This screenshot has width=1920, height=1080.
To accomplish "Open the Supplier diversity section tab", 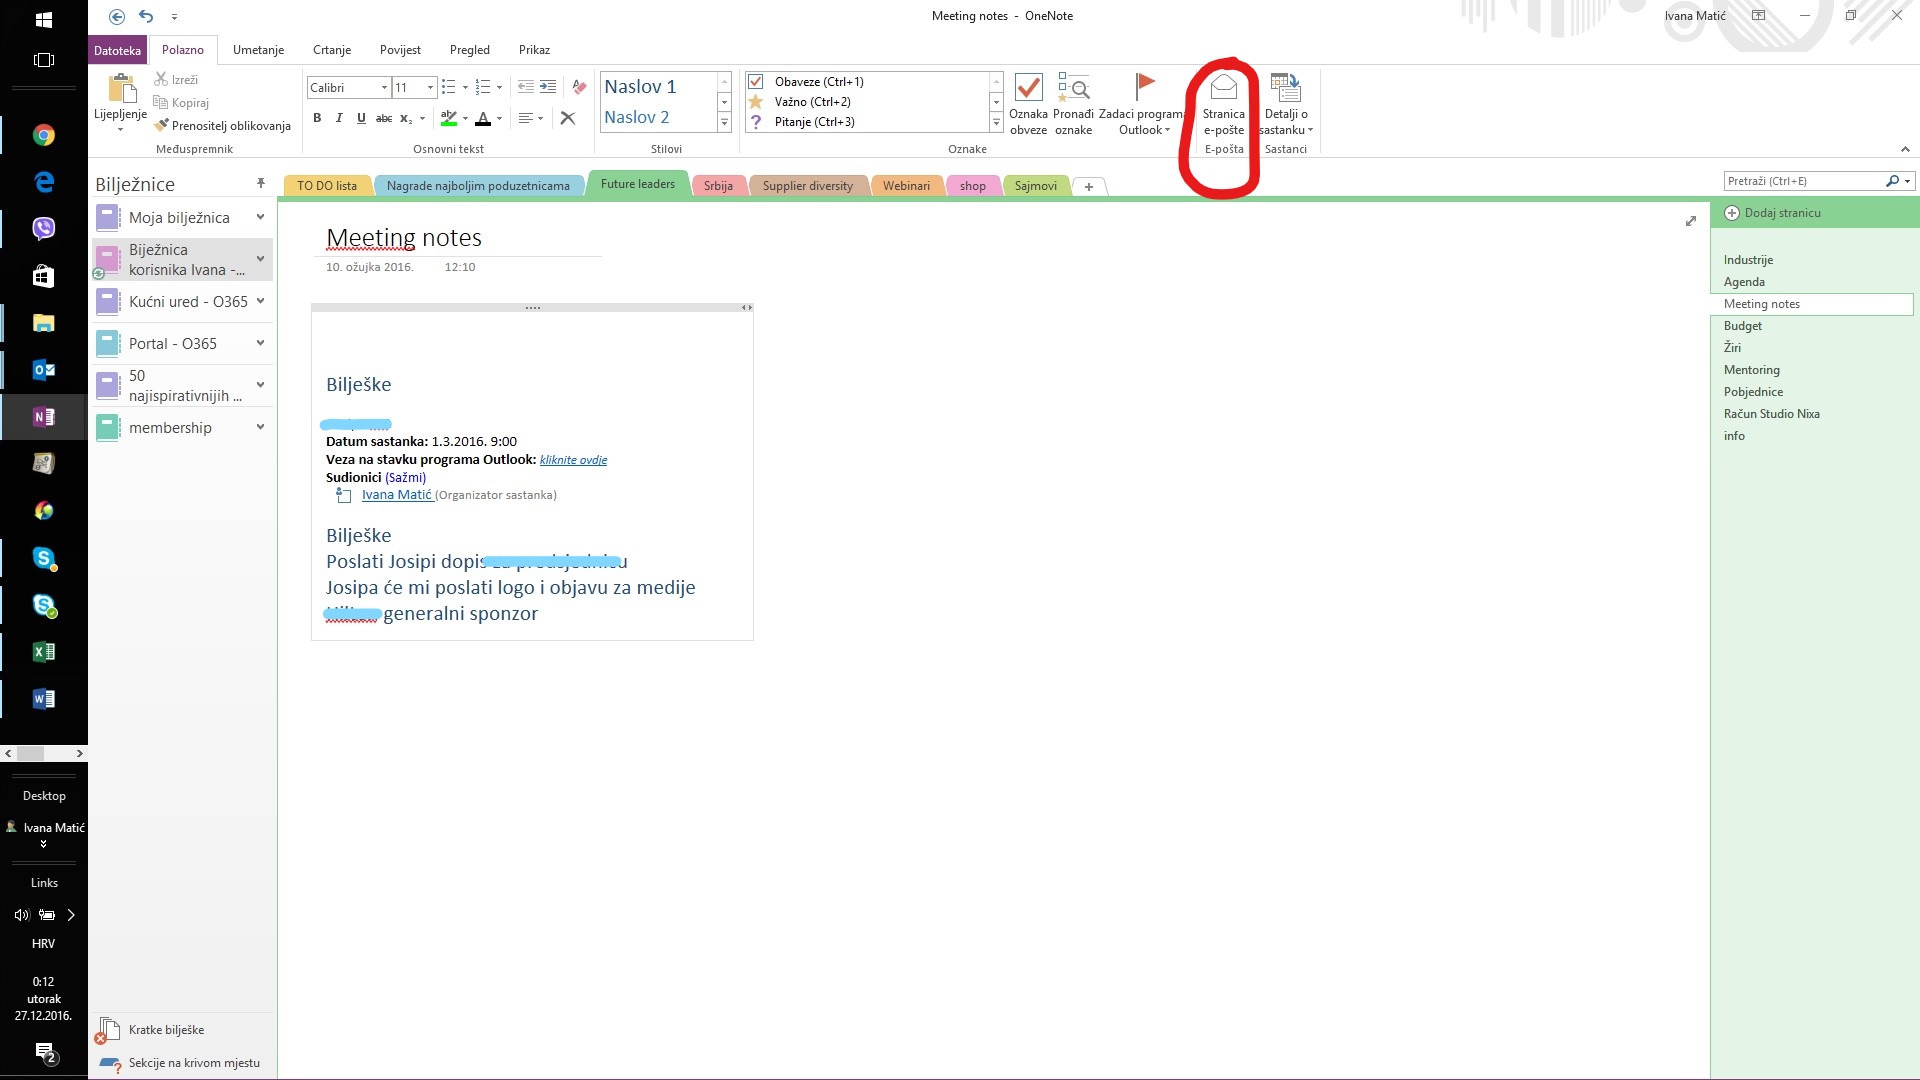I will 808,186.
